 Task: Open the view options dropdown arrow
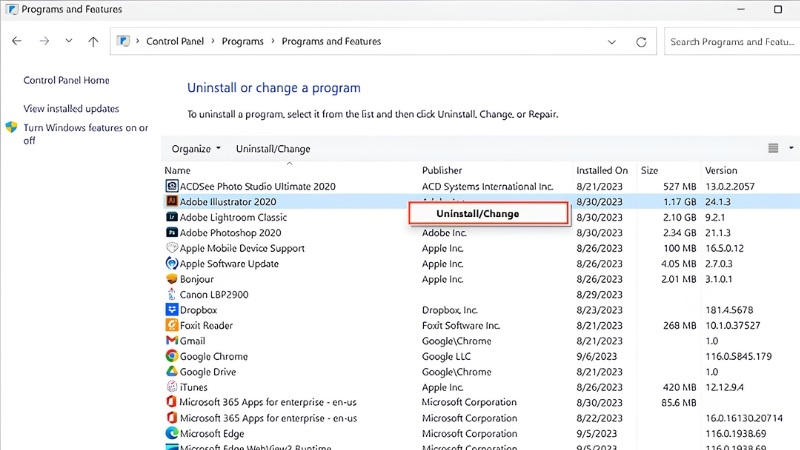[x=791, y=148]
